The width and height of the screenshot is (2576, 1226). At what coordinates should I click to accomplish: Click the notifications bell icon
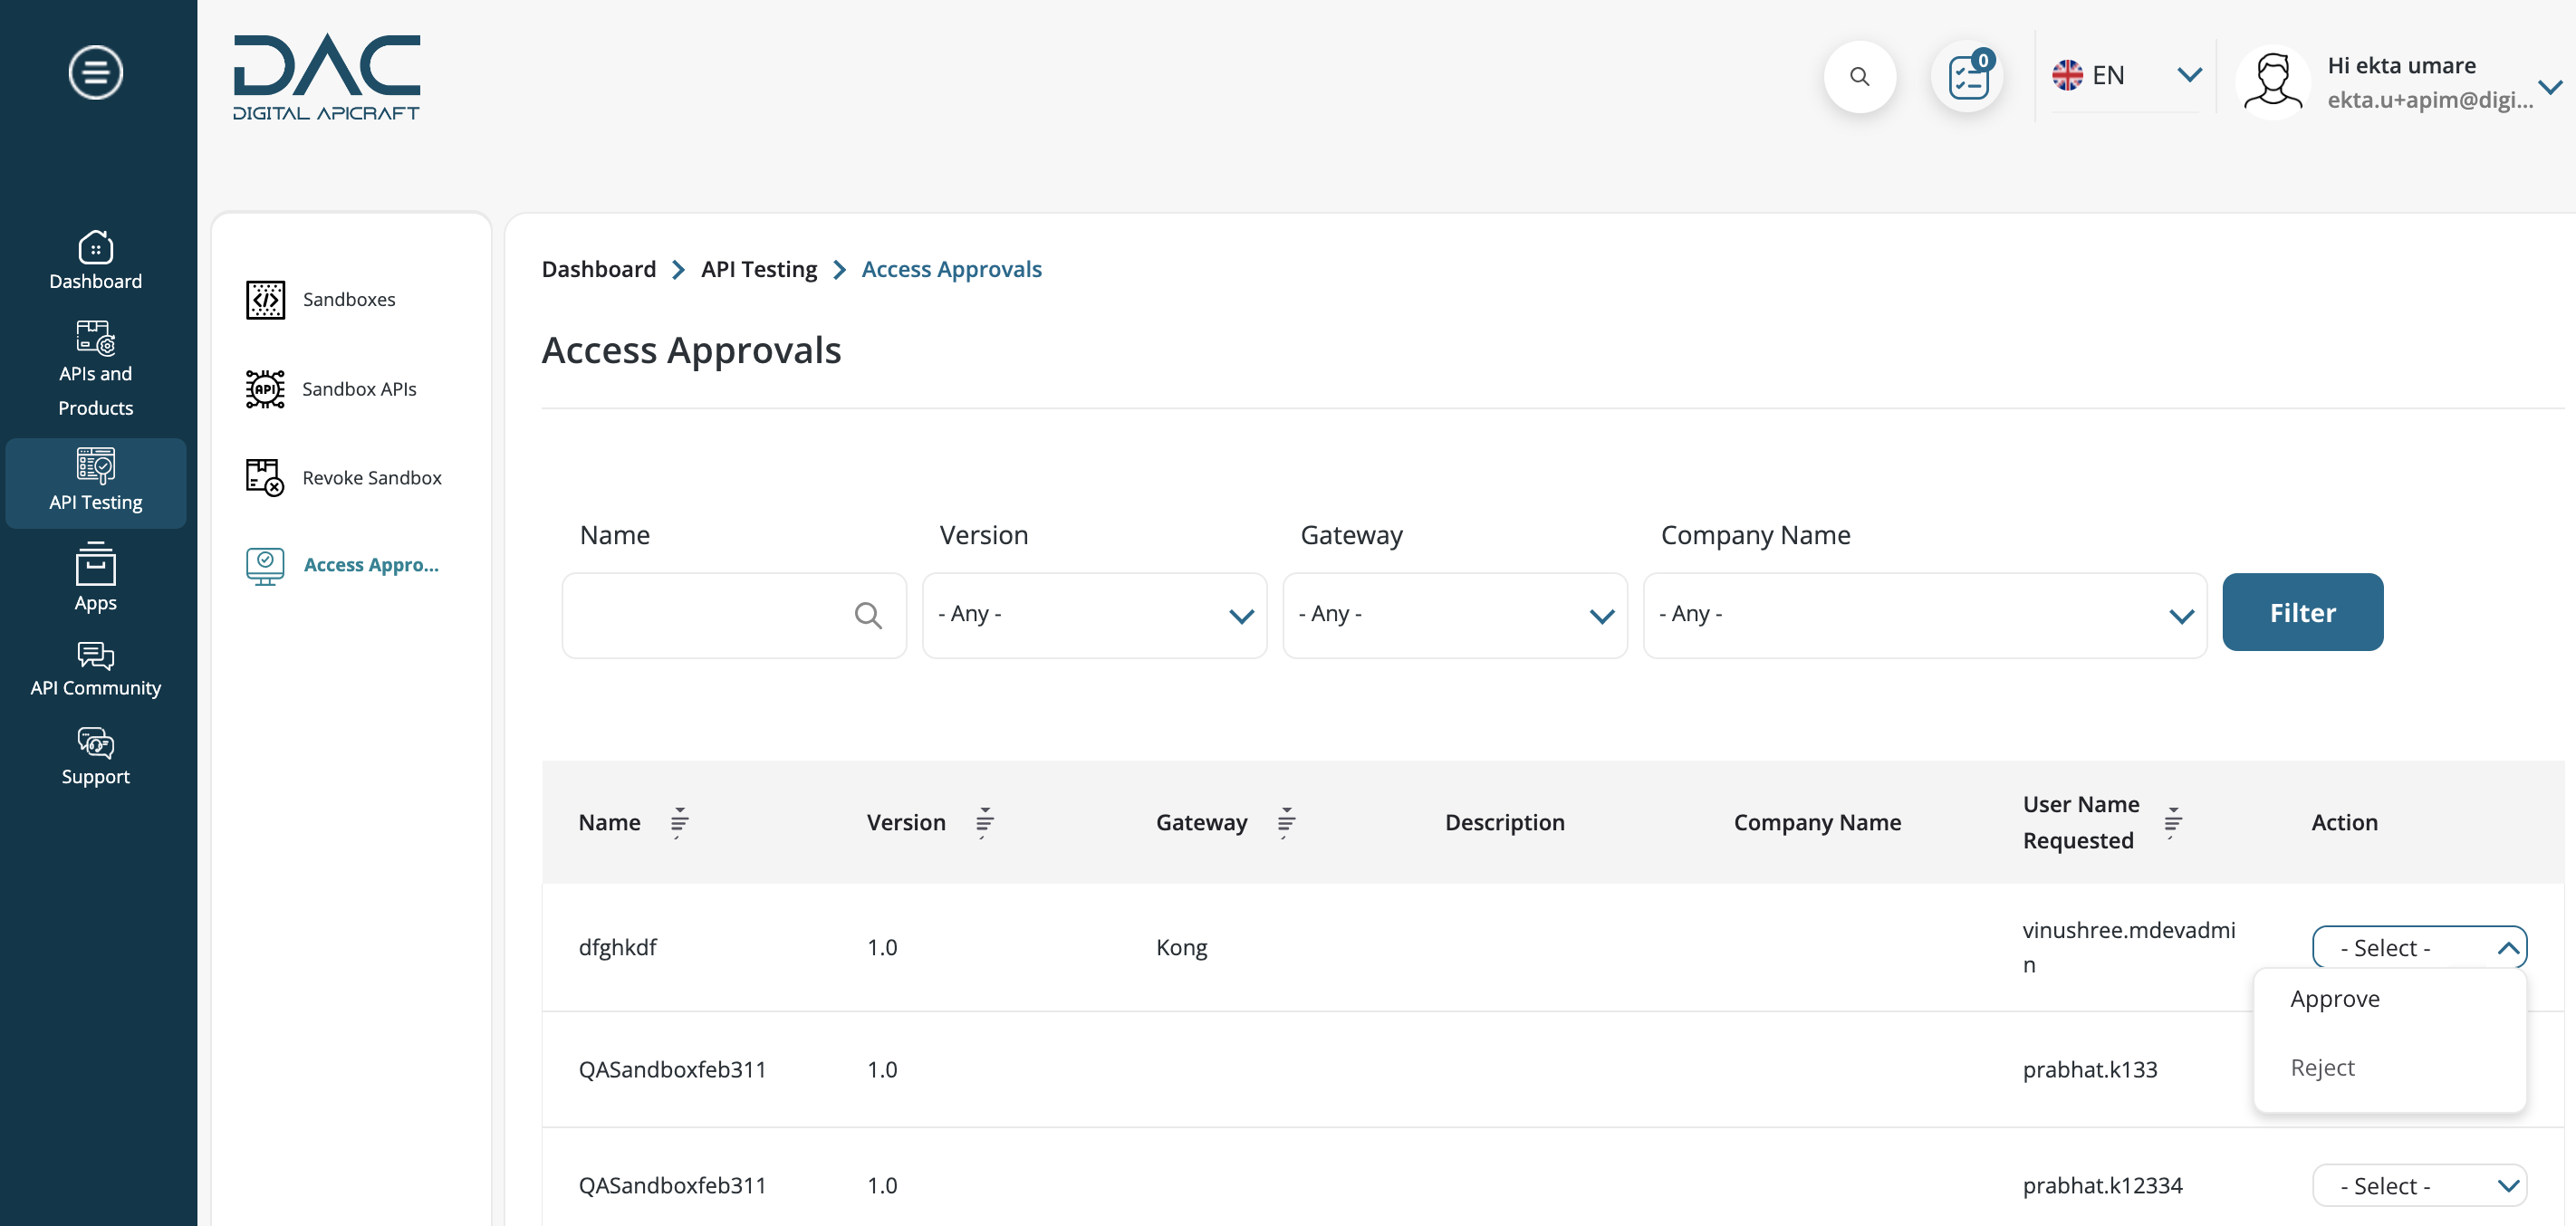[x=1965, y=75]
